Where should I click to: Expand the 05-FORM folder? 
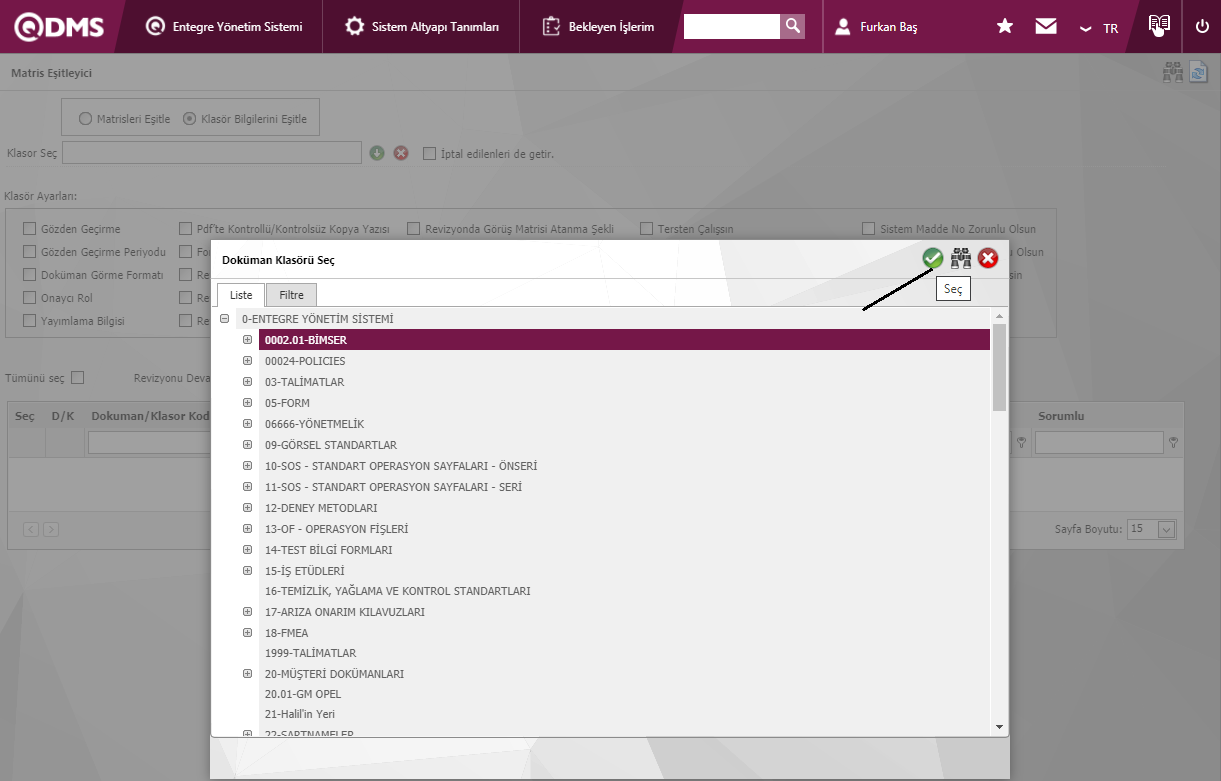tap(247, 403)
